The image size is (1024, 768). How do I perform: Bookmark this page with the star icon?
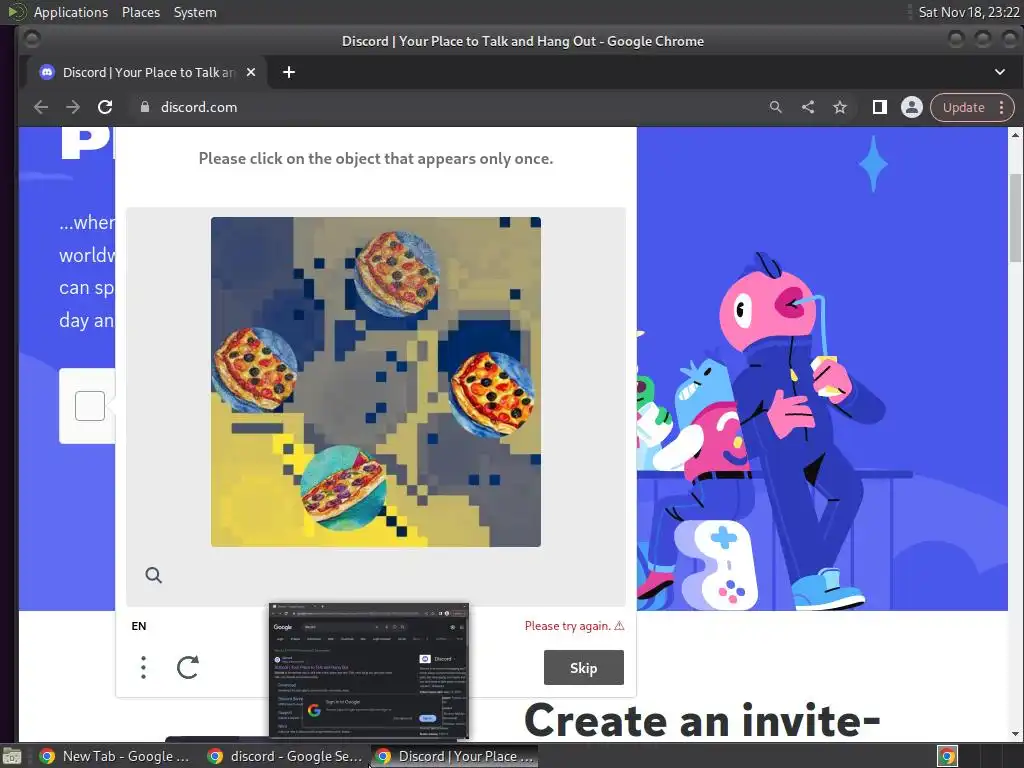click(x=840, y=107)
